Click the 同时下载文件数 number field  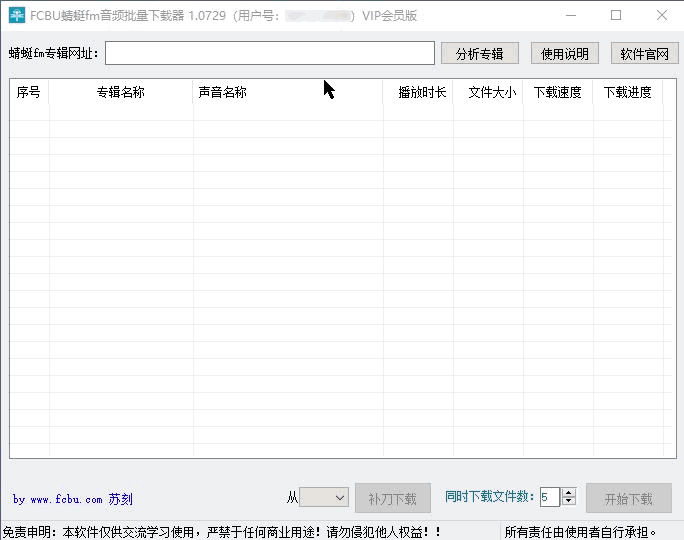550,497
